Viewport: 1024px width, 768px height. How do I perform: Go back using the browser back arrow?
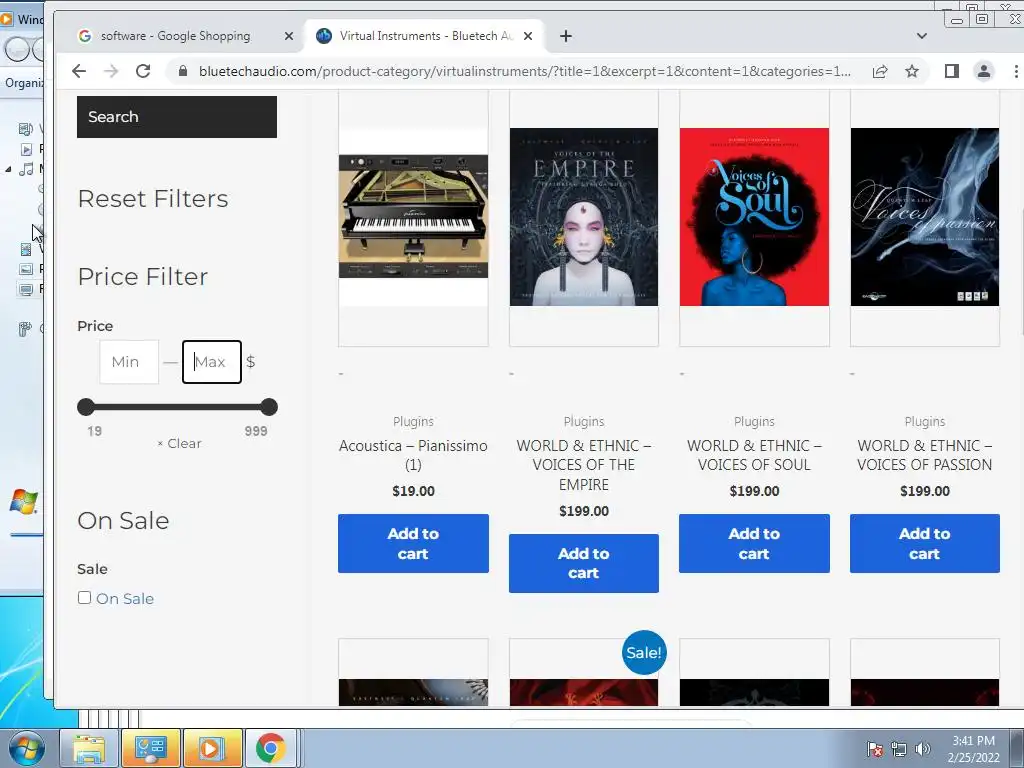[79, 71]
